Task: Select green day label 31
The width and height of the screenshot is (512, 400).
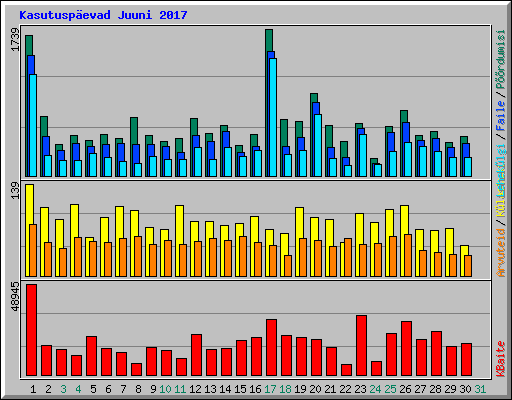Action: point(480,389)
